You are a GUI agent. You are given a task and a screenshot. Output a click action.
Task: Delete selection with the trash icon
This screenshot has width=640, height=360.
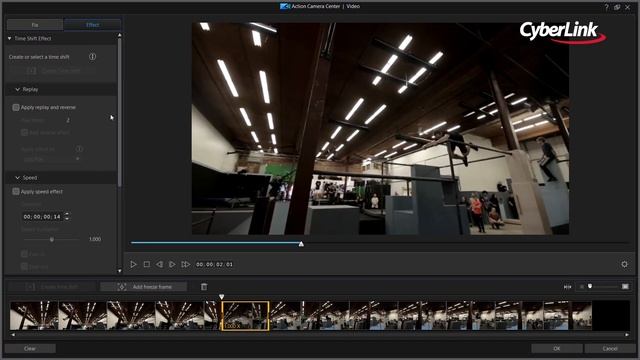click(x=204, y=287)
